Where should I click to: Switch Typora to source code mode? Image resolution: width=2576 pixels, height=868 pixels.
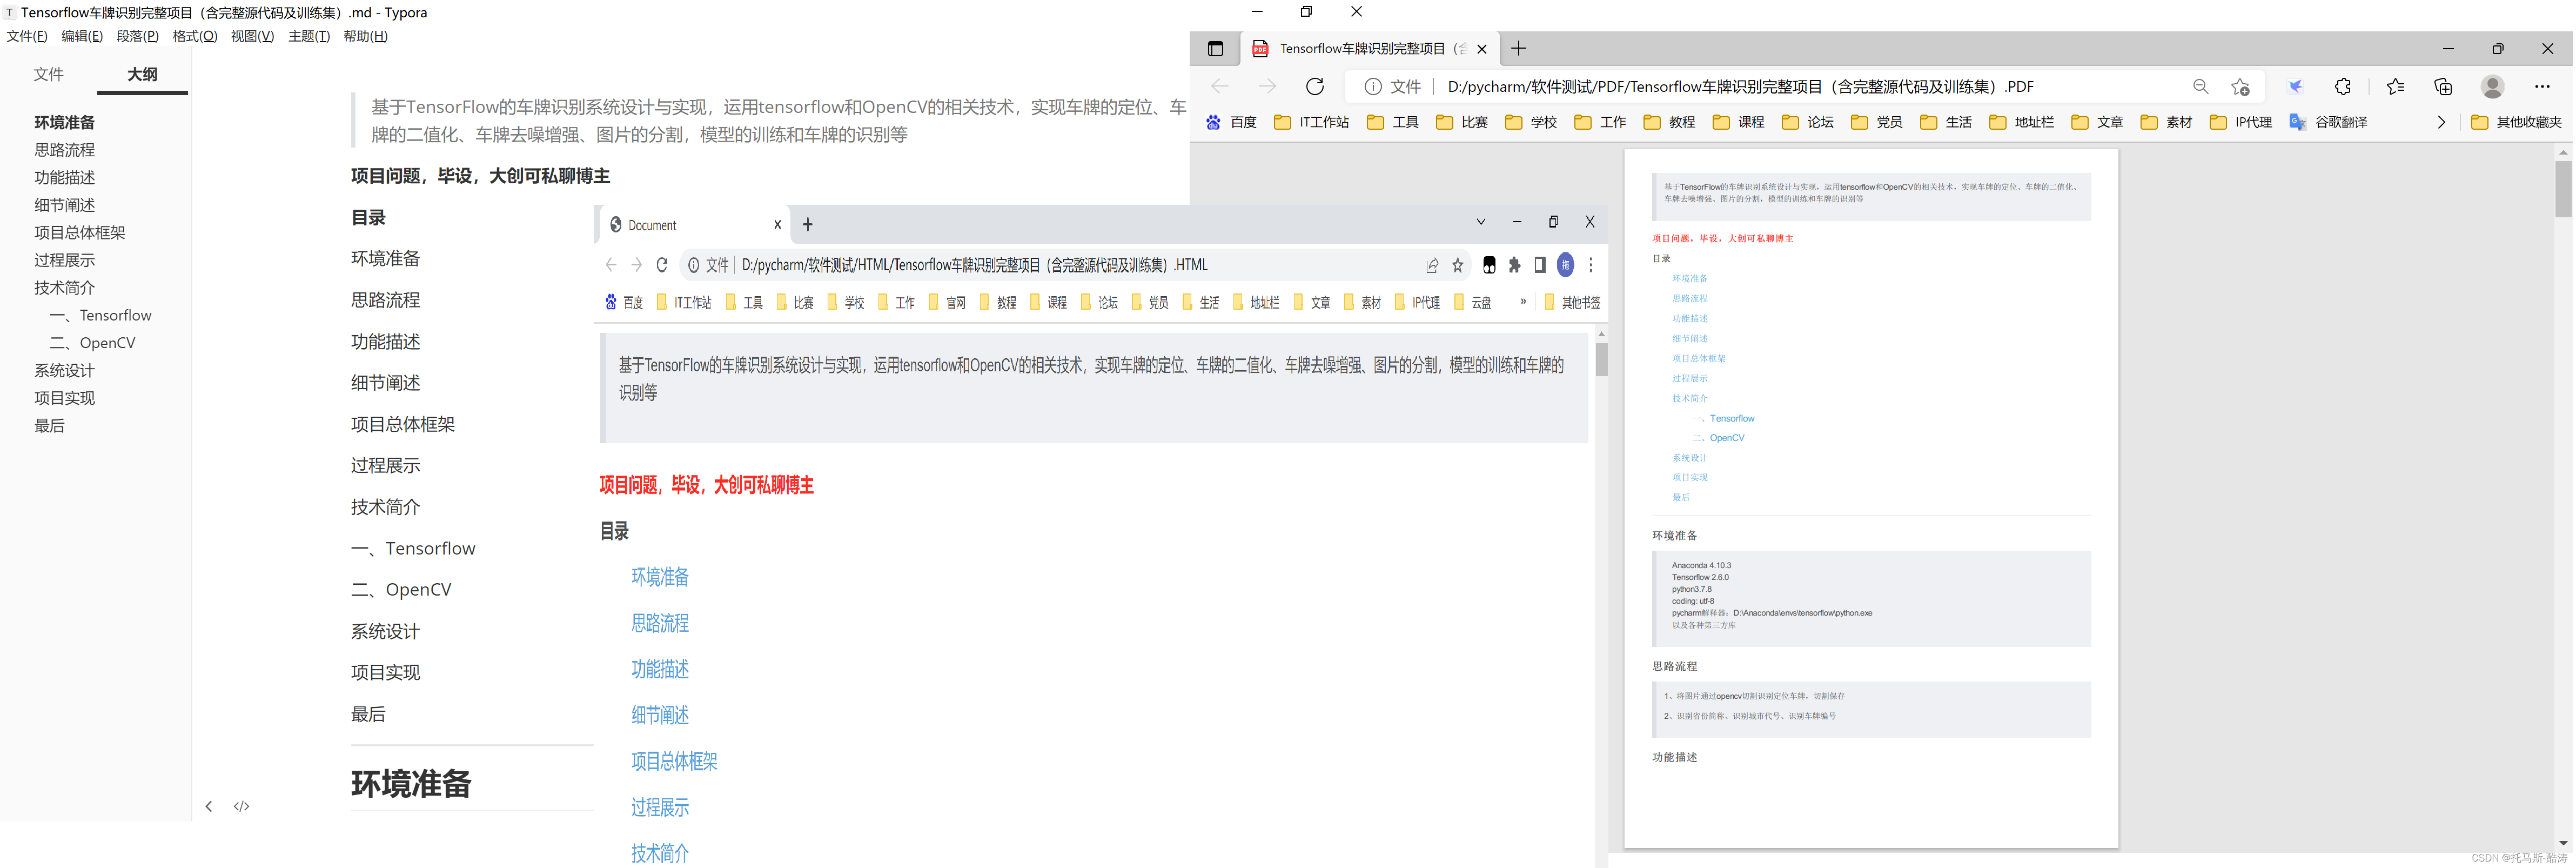tap(241, 806)
